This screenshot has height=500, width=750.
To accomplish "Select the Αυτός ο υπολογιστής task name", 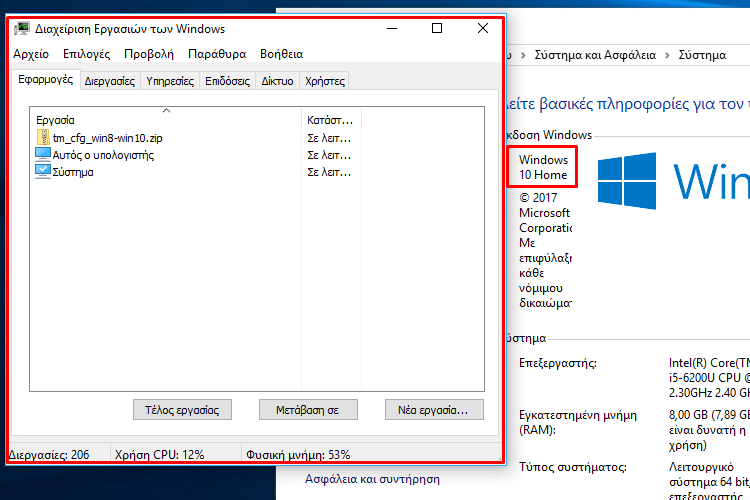I will (103, 155).
